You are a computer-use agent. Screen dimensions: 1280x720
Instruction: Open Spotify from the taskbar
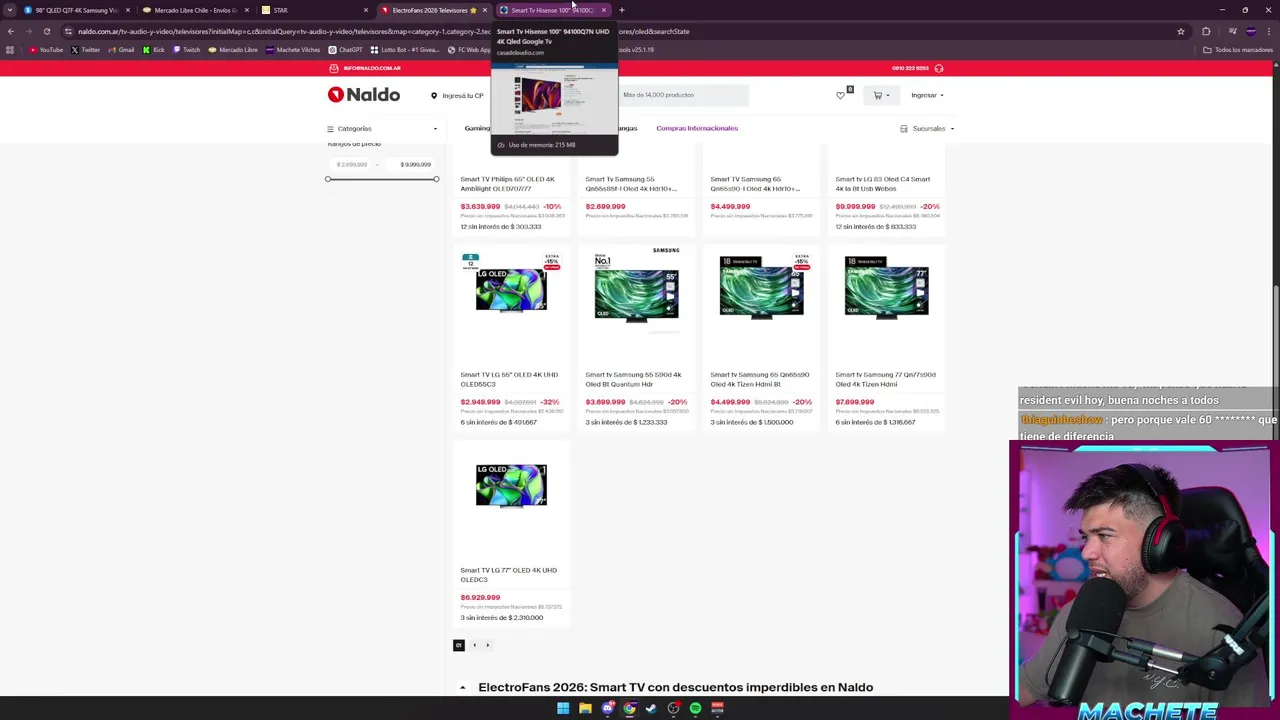[695, 708]
